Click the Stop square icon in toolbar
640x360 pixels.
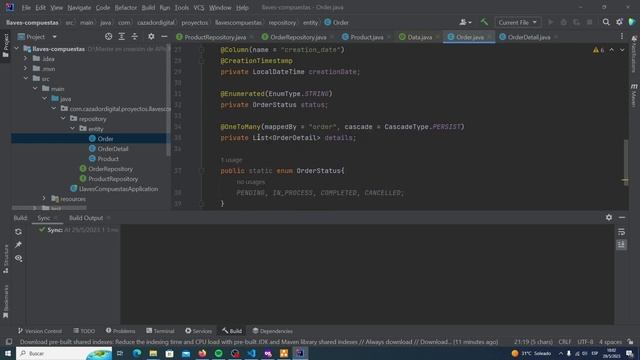pos(589,22)
